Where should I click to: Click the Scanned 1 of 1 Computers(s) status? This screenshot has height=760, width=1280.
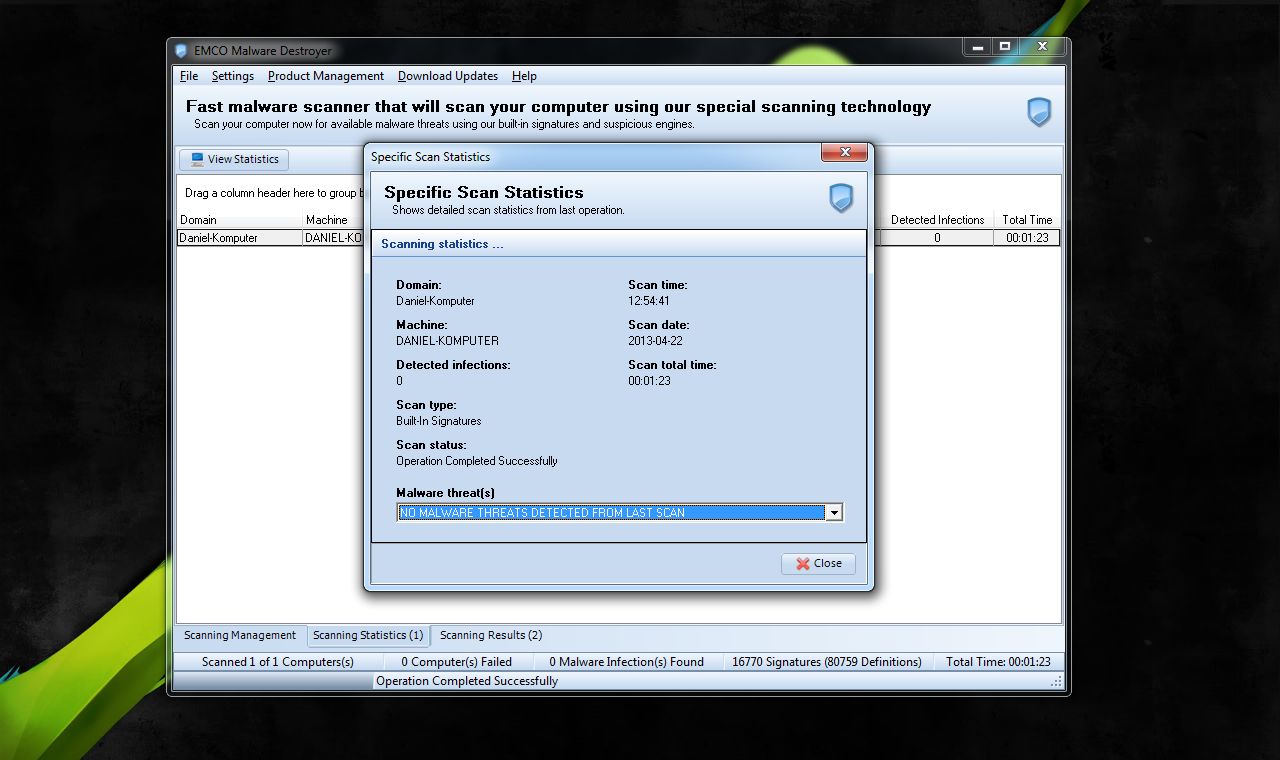[x=278, y=662]
